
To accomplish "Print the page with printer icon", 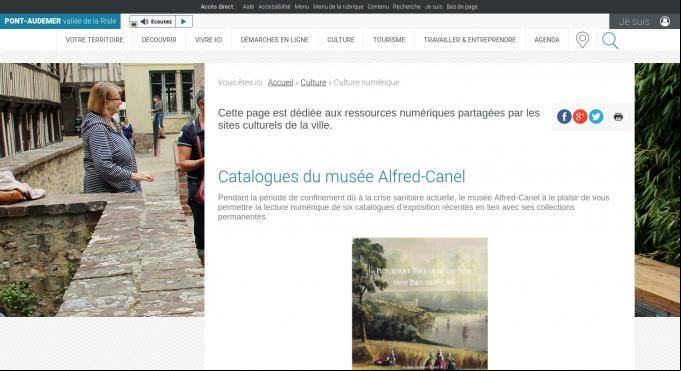I will [x=618, y=116].
